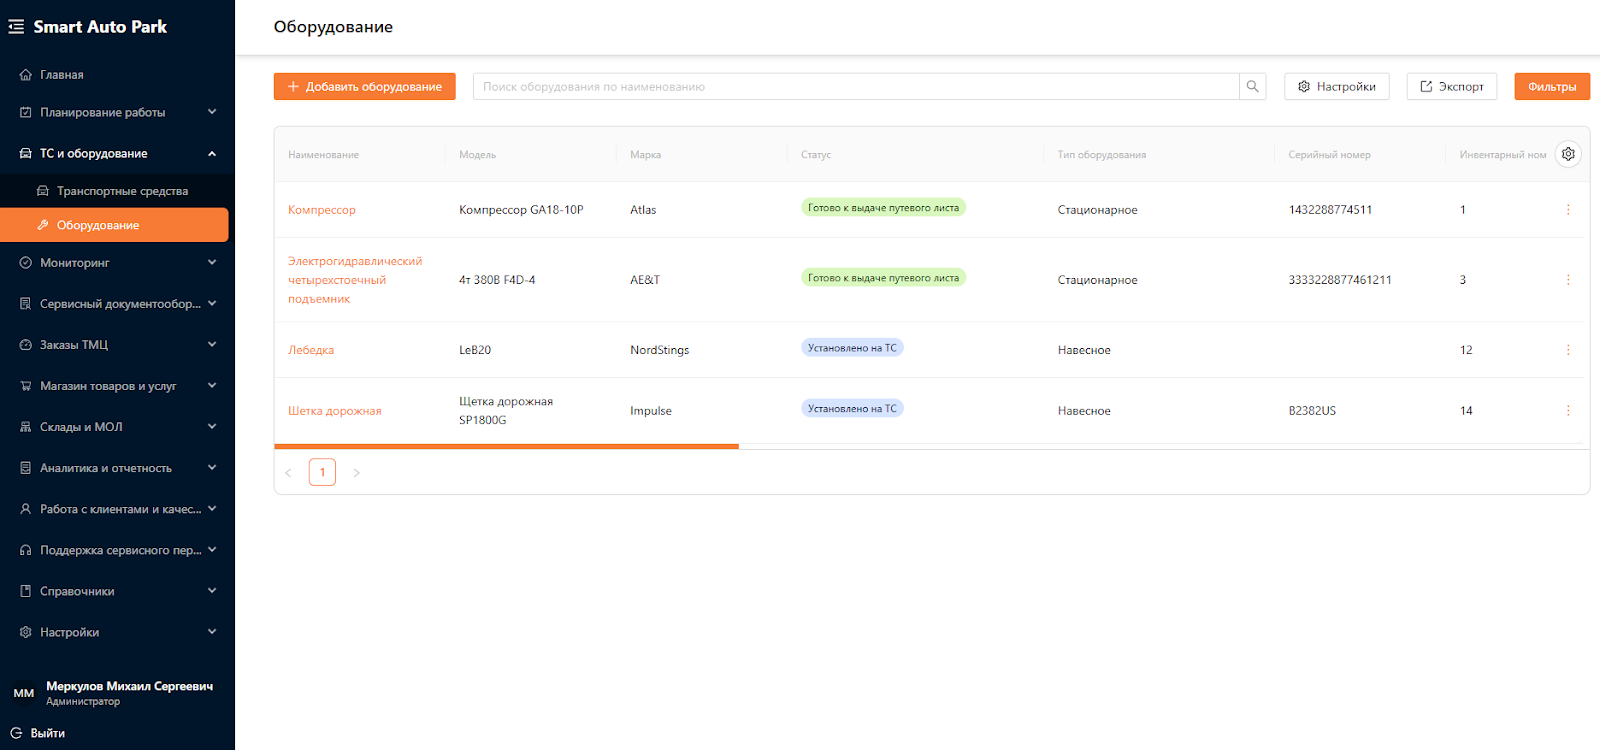
Task: Click the next page arrow in pagination
Action: [x=356, y=473]
